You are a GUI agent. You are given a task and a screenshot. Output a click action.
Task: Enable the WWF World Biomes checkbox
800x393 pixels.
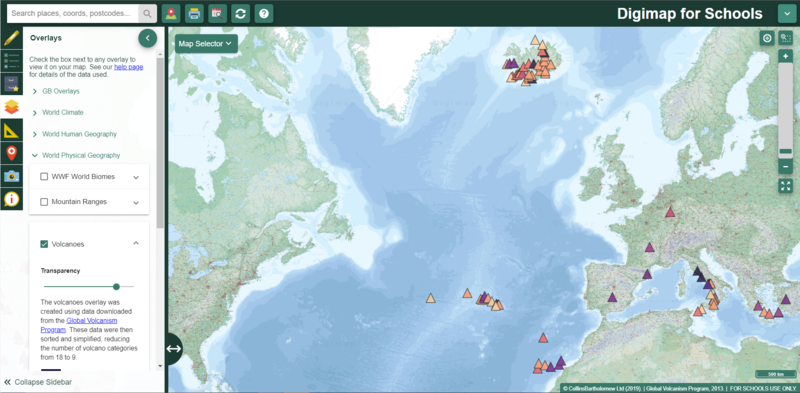pos(44,177)
